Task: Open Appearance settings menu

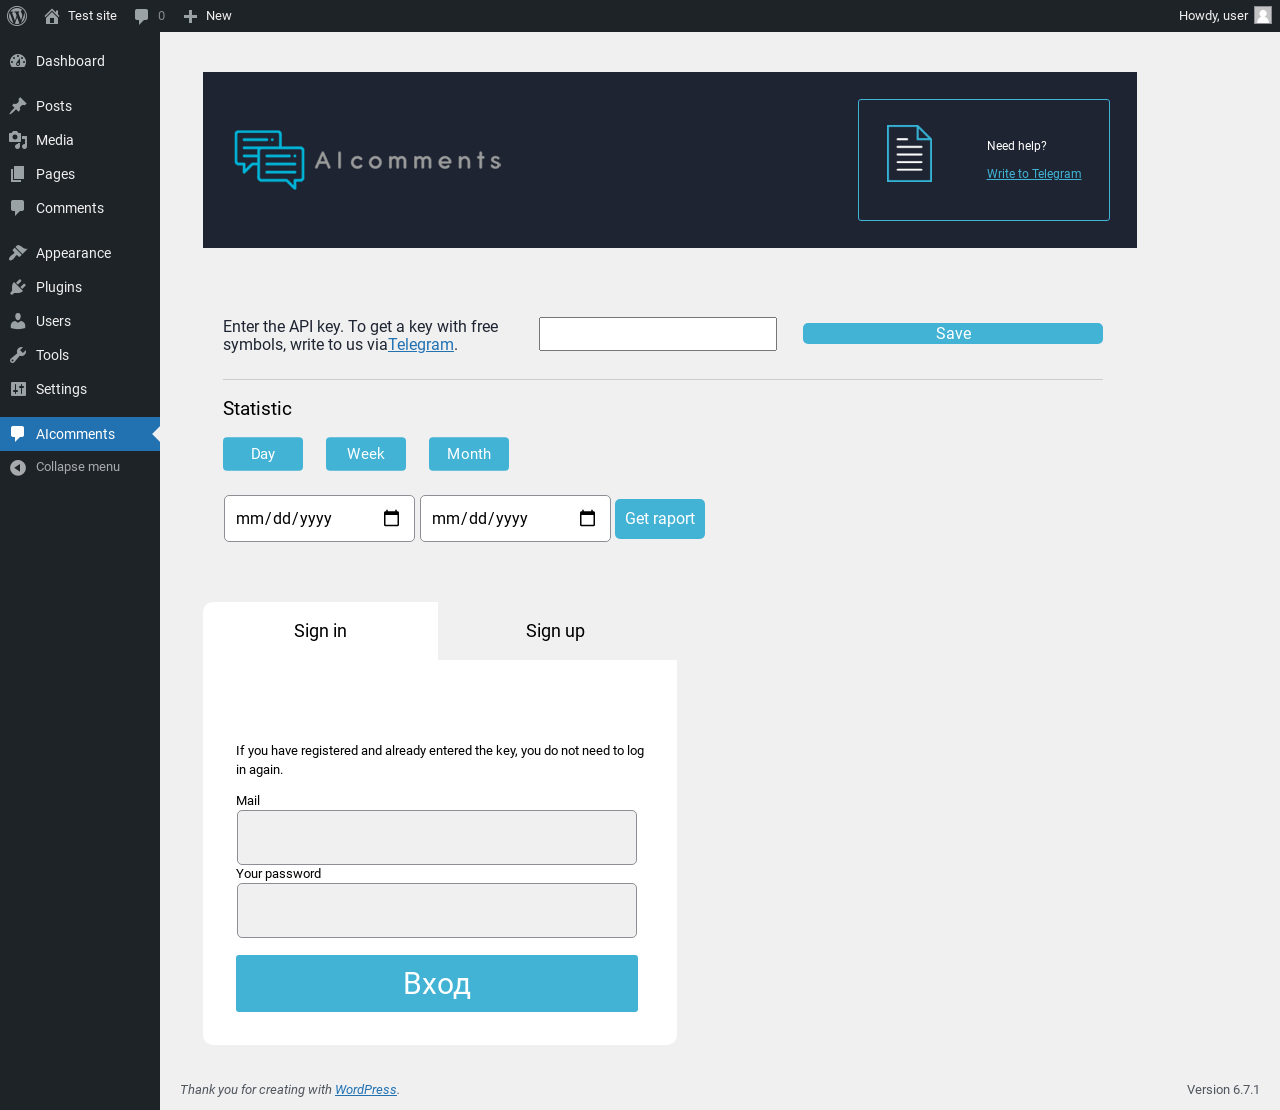Action: click(80, 253)
